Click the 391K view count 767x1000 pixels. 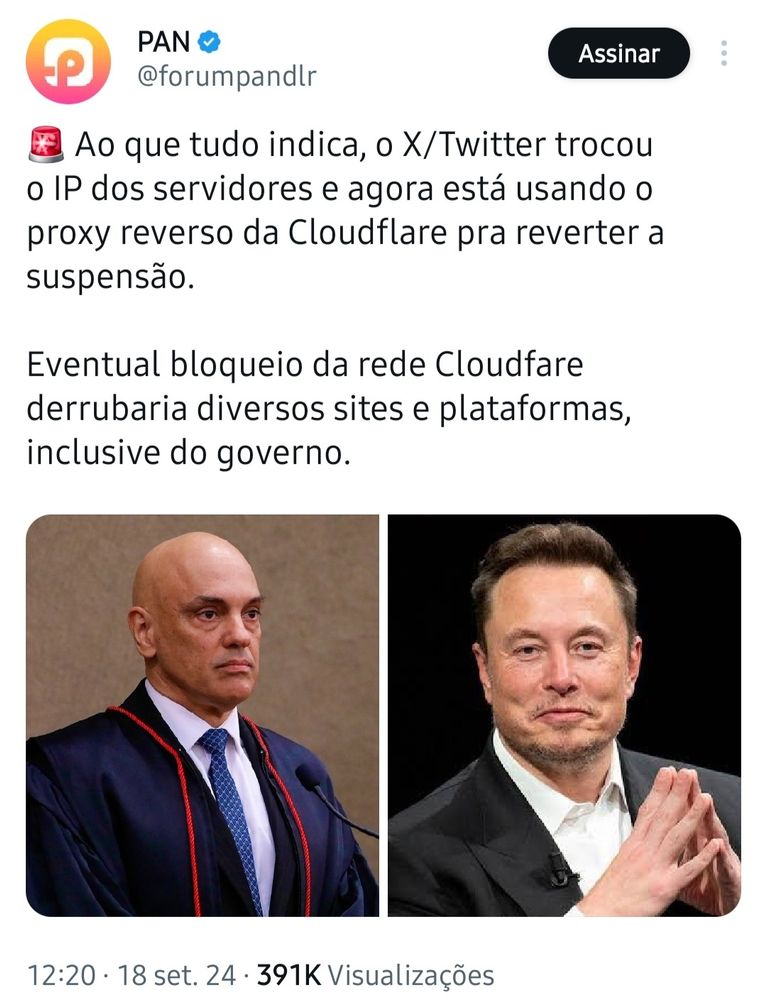(x=289, y=976)
